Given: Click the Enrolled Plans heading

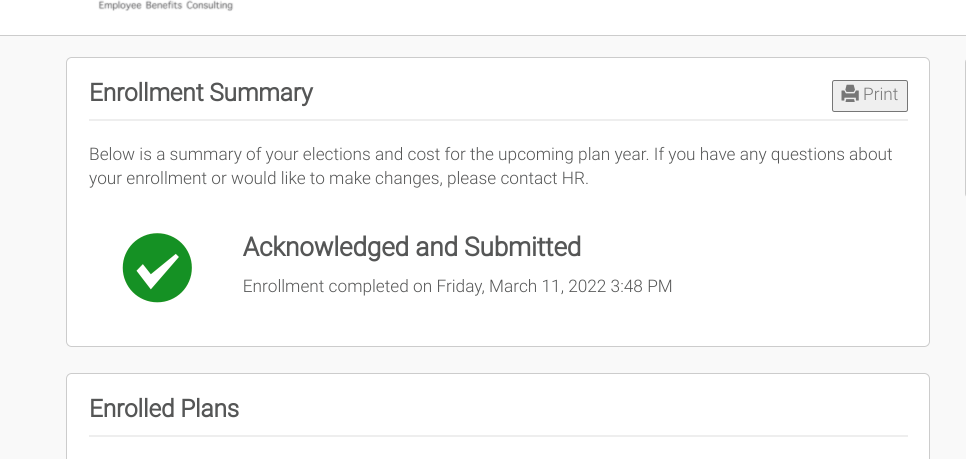Looking at the screenshot, I should 164,408.
